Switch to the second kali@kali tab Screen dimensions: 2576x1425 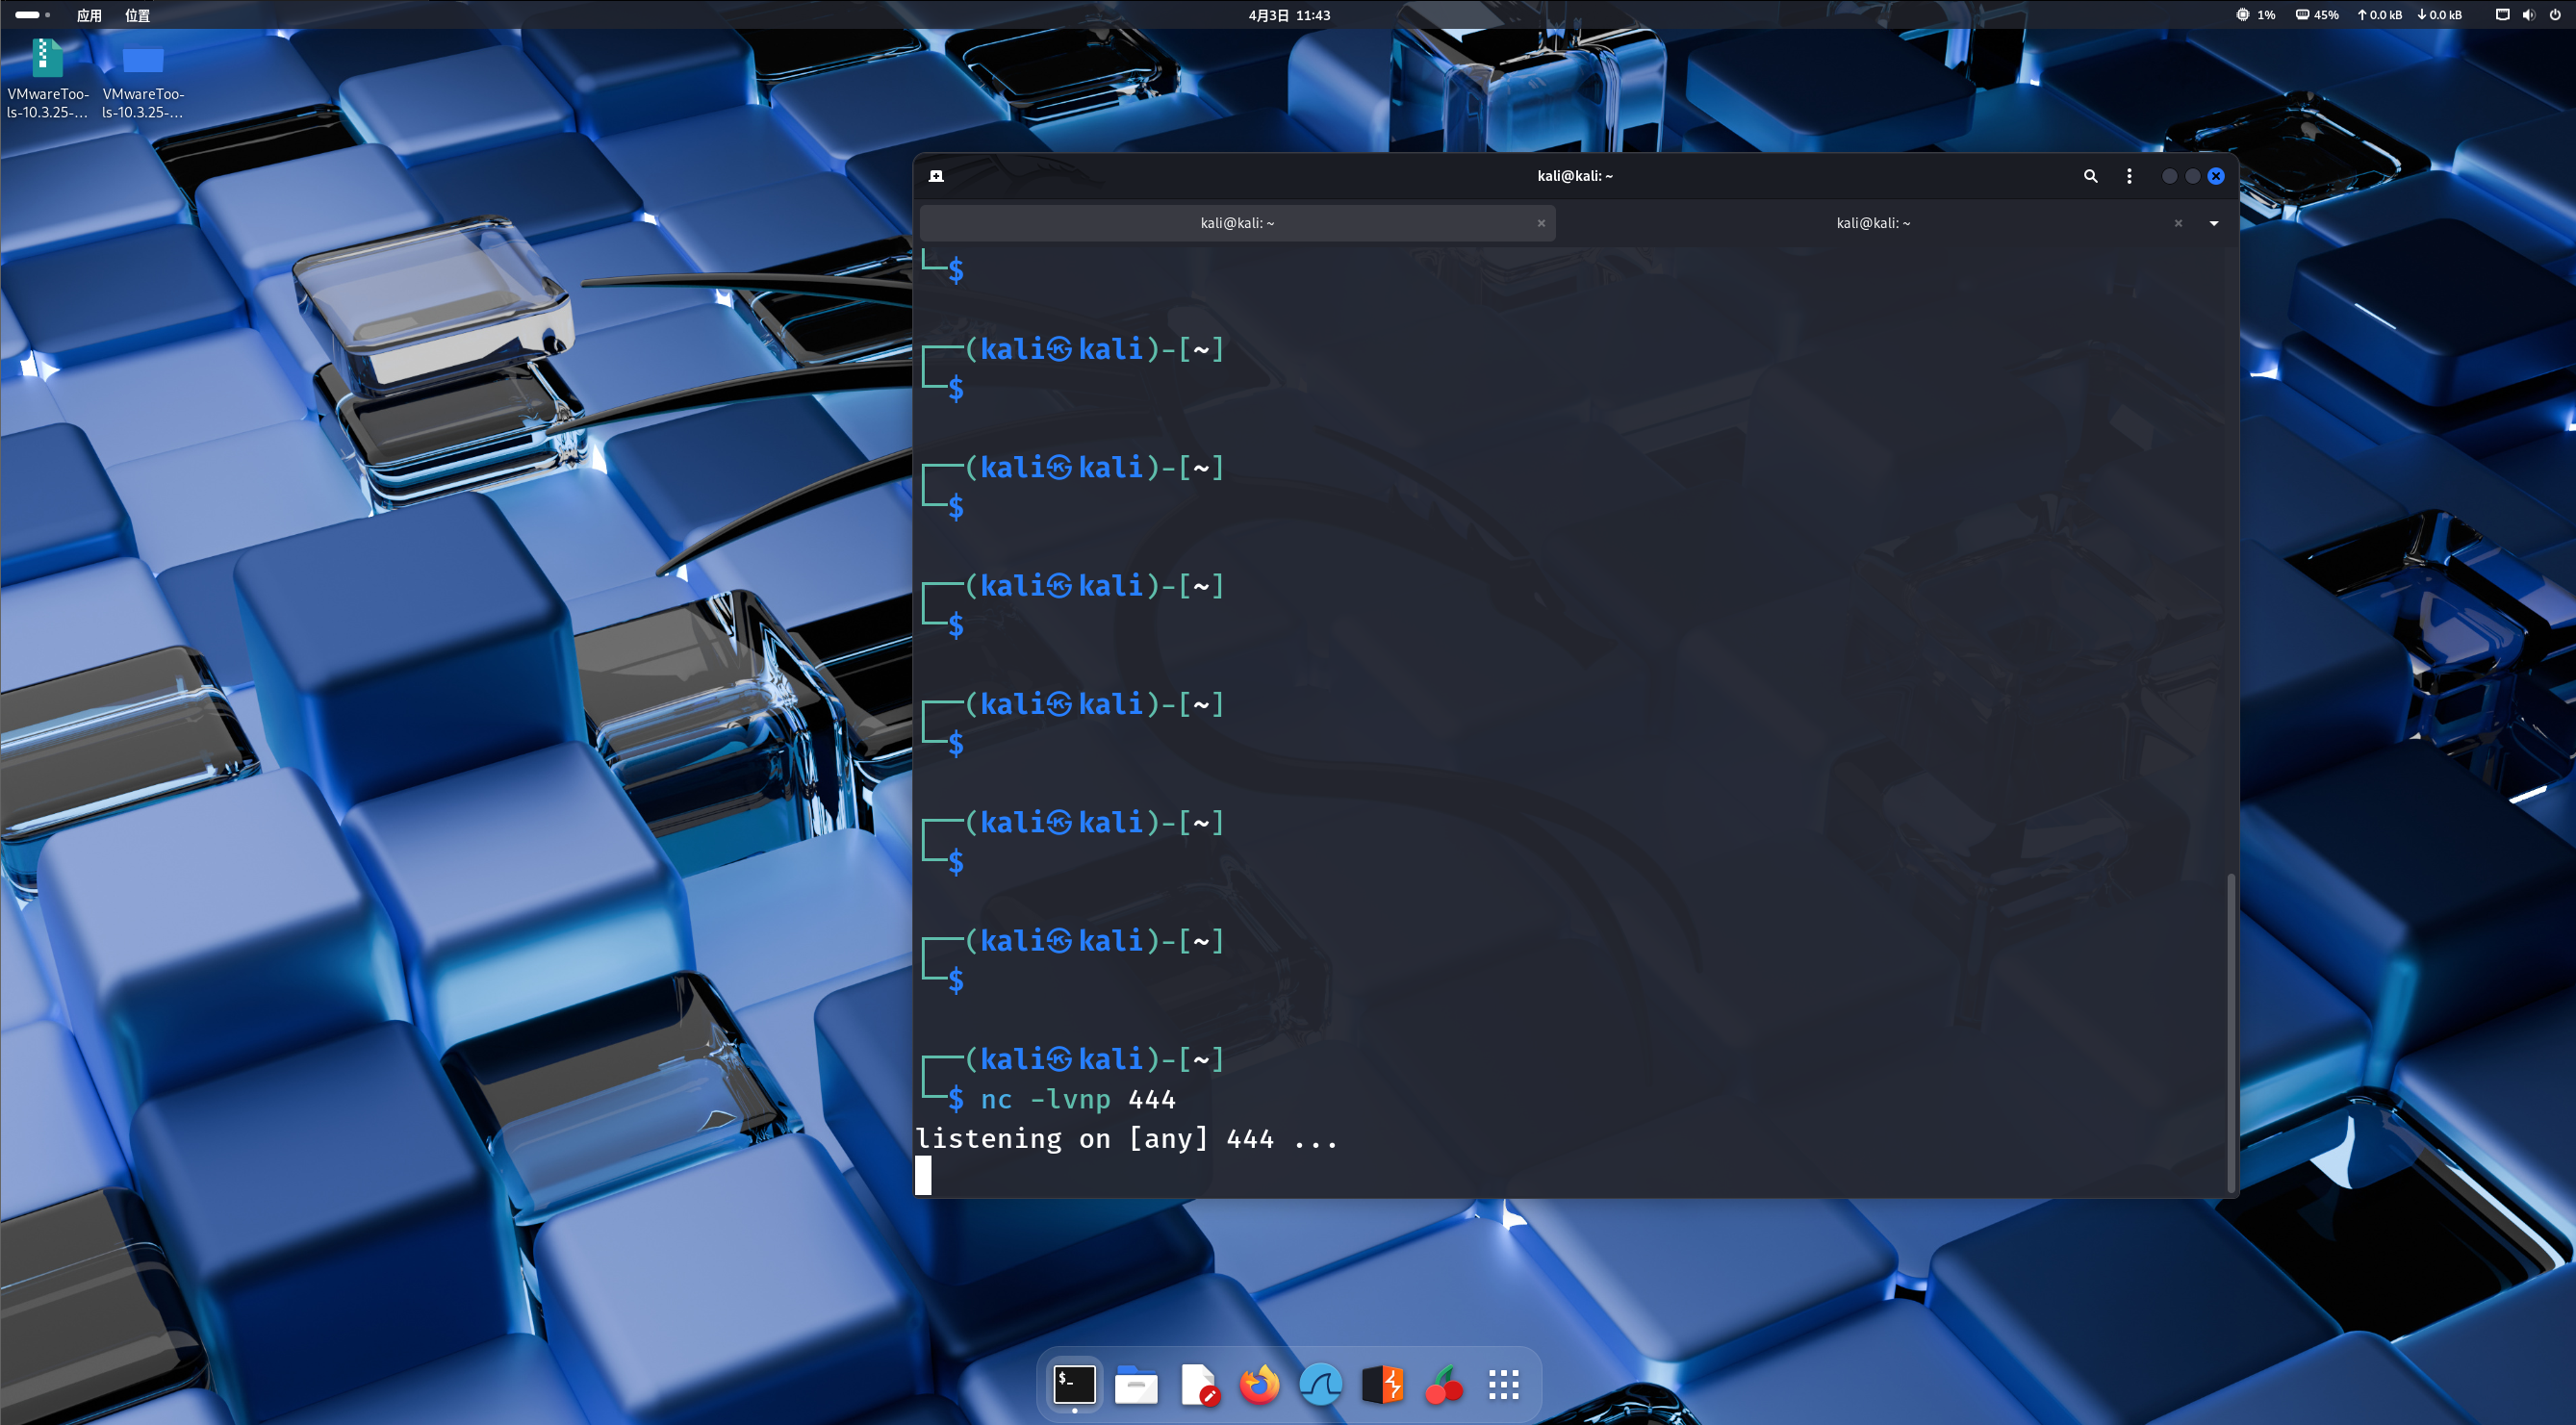tap(1872, 223)
